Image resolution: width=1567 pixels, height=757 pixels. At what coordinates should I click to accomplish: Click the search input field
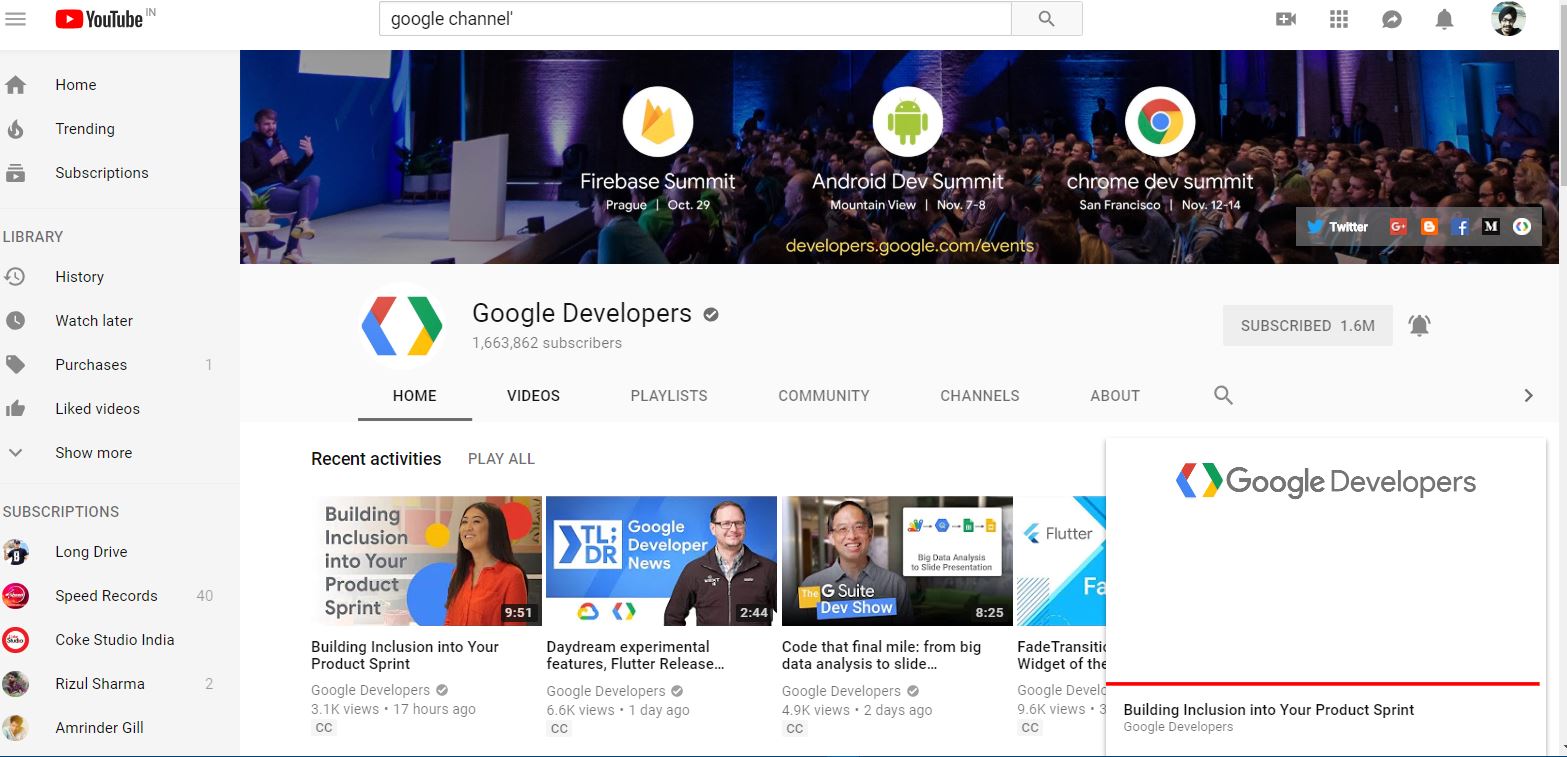695,19
